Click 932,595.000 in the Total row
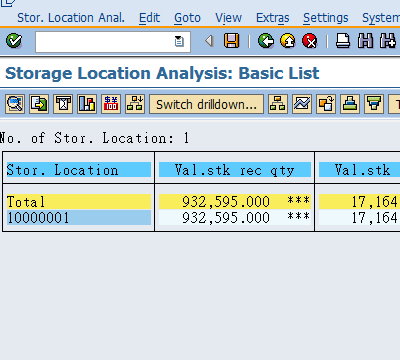This screenshot has width=400, height=360. pos(226,202)
